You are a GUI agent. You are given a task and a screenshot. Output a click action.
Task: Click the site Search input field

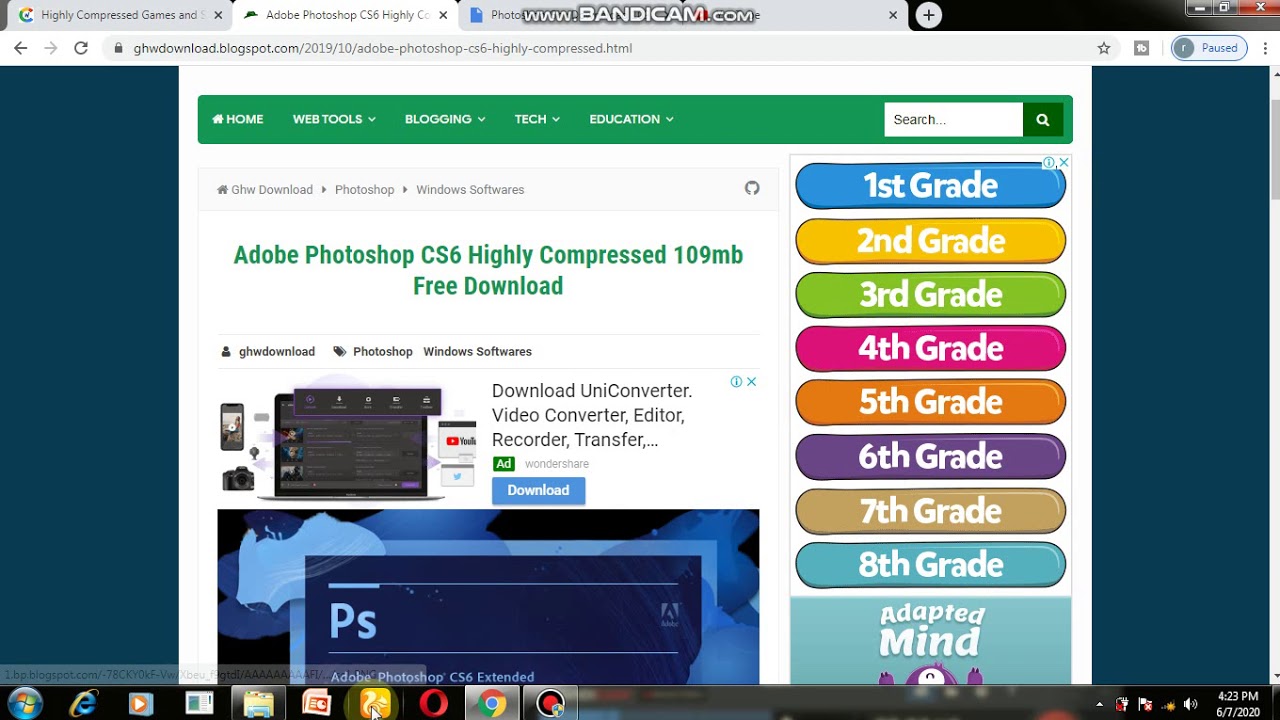pyautogui.click(x=954, y=119)
